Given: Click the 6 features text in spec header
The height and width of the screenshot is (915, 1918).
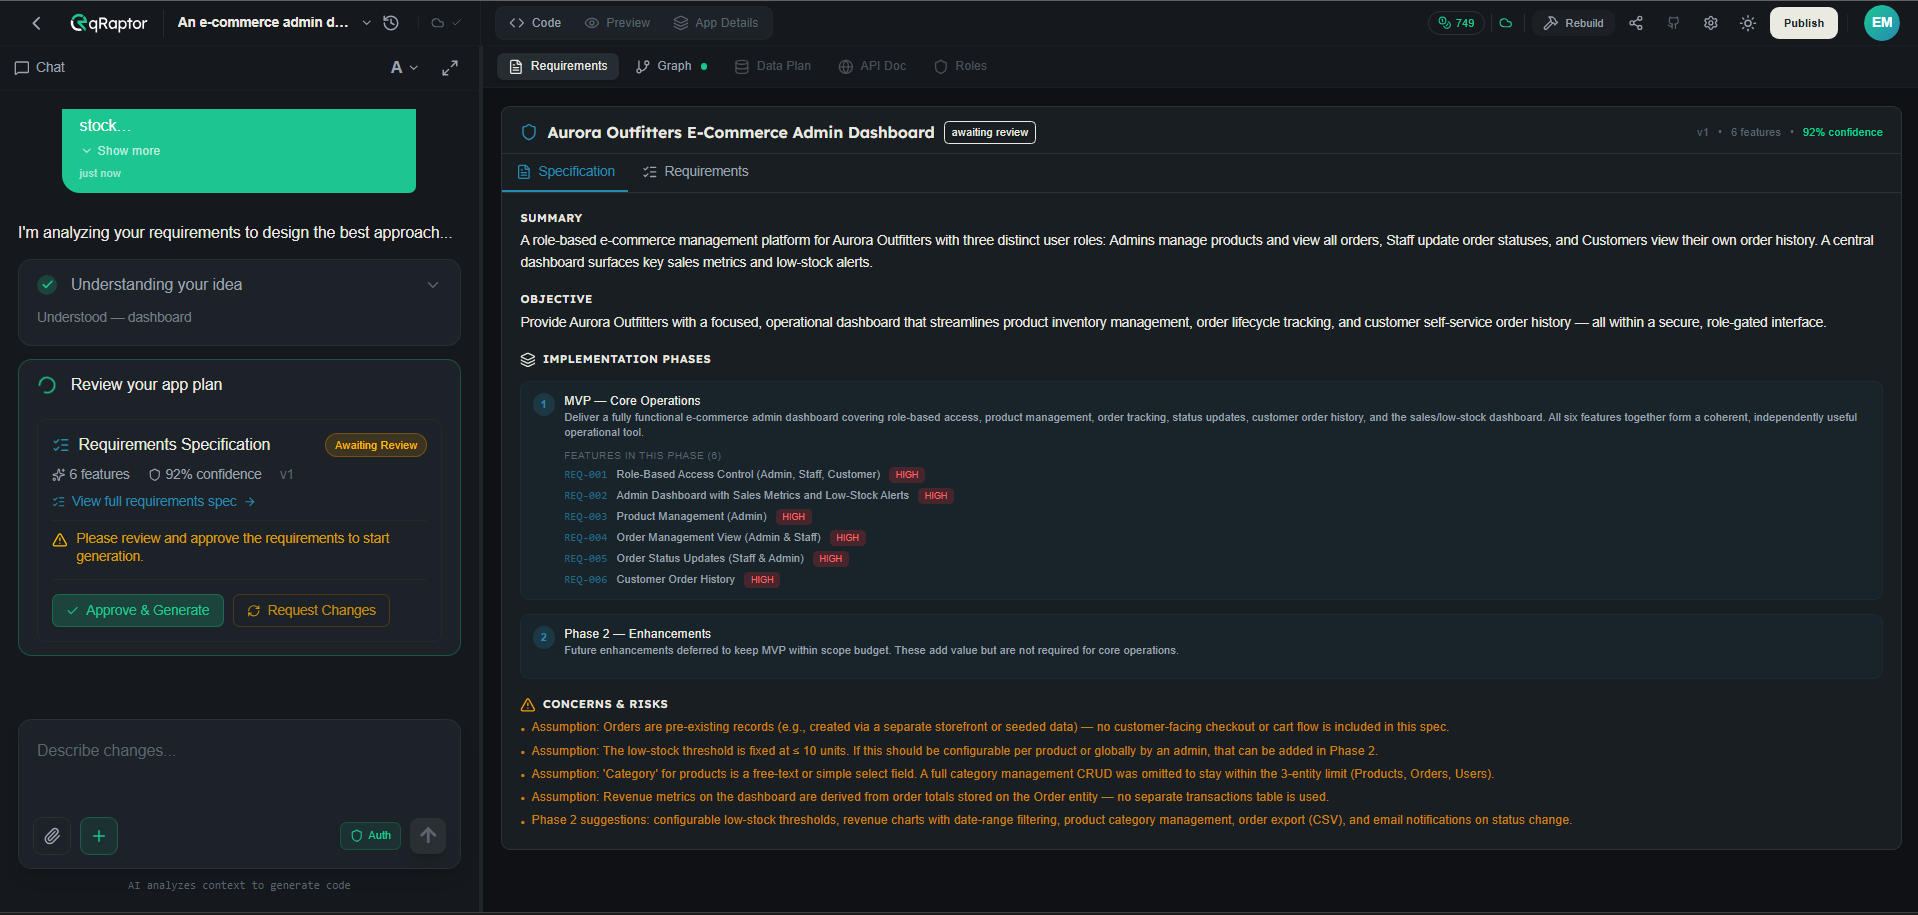Looking at the screenshot, I should (1755, 132).
